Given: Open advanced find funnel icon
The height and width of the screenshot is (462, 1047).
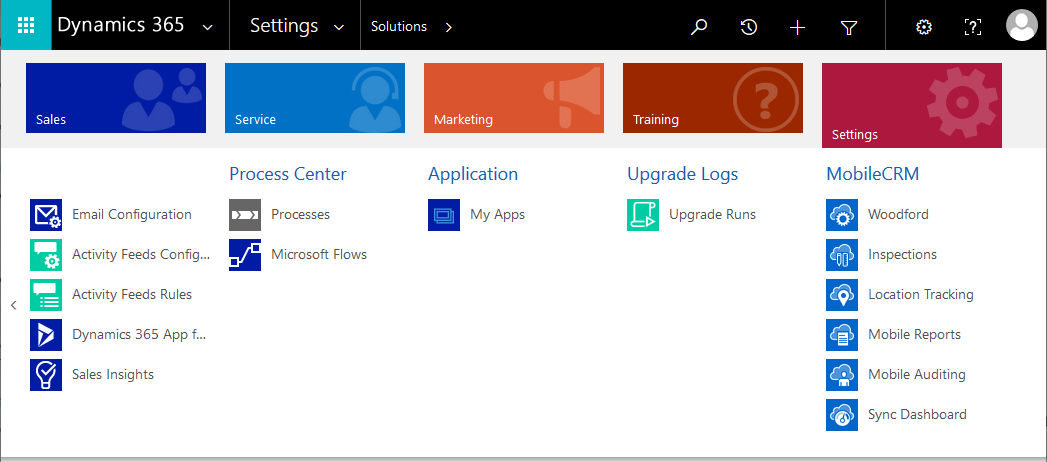Looking at the screenshot, I should pyautogui.click(x=848, y=27).
